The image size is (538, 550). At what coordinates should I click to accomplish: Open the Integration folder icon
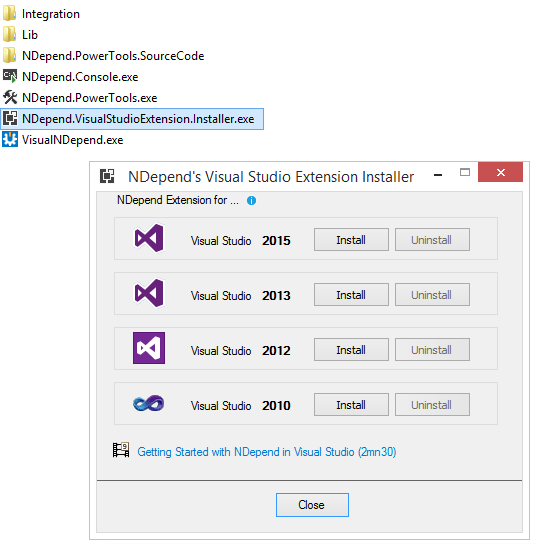point(9,13)
